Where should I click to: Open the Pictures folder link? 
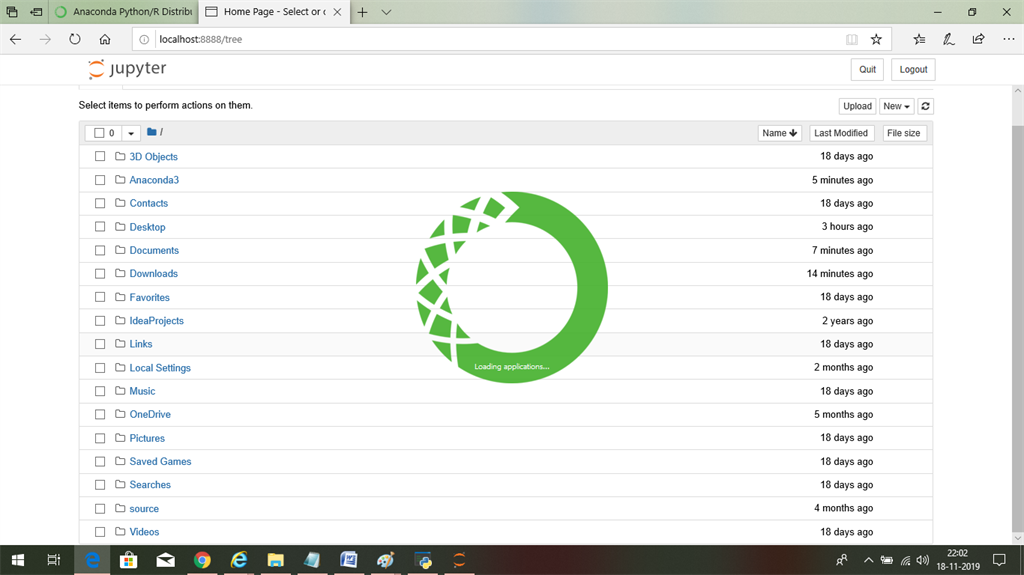(147, 438)
